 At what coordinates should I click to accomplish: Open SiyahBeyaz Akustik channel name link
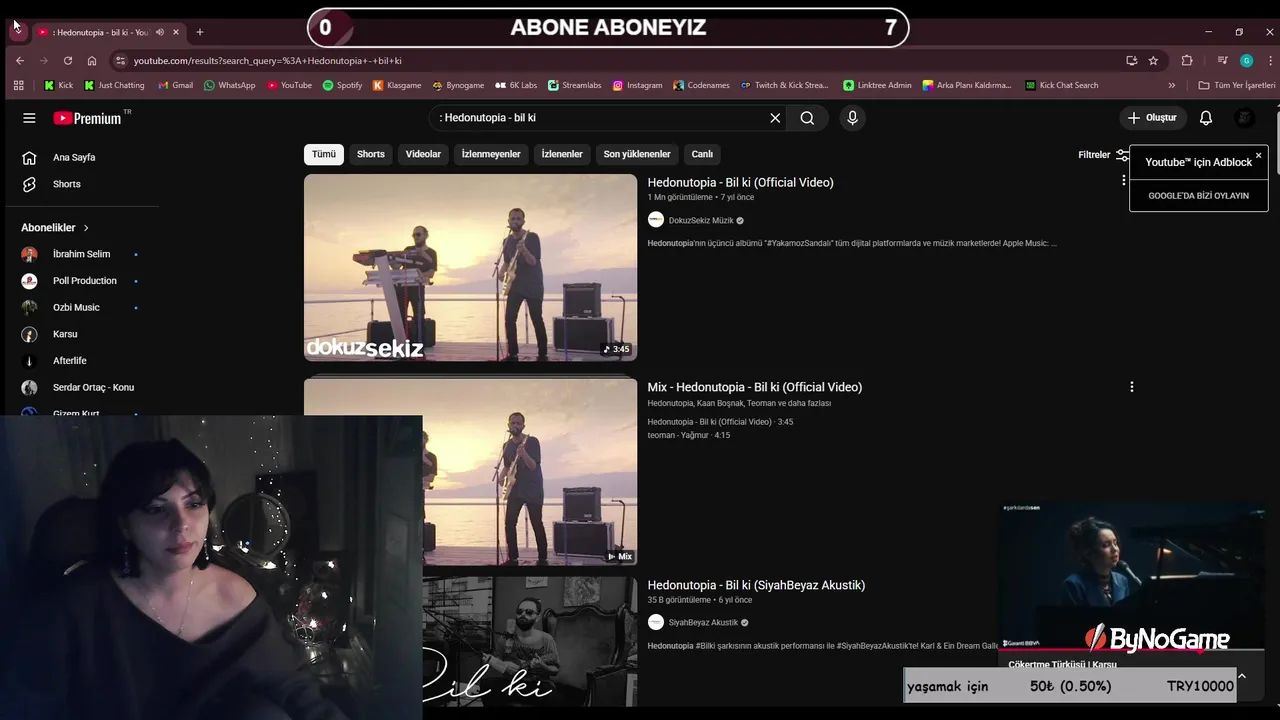(703, 622)
